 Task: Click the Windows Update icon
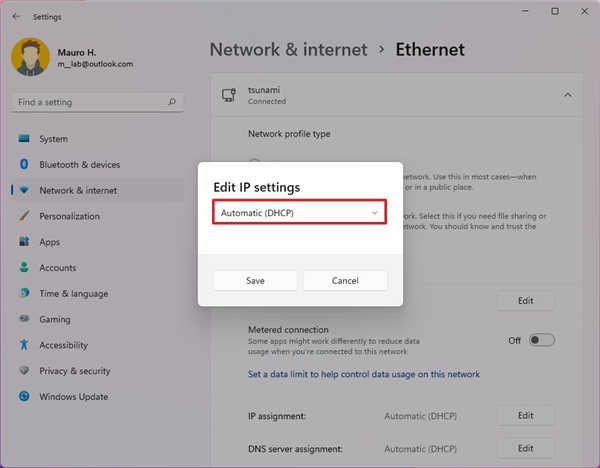point(23,397)
